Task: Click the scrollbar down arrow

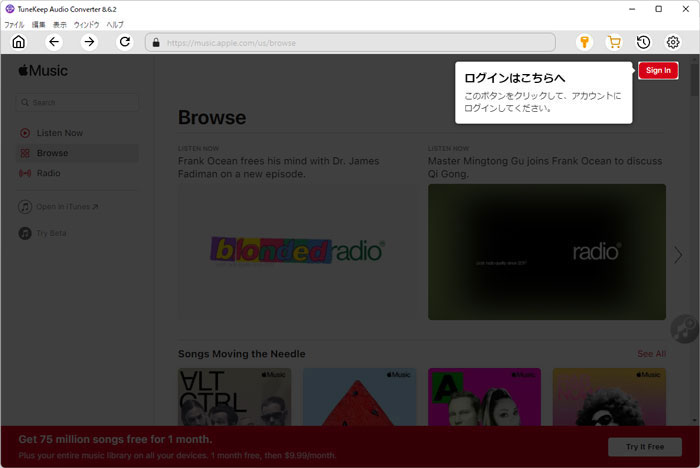Action: [695, 420]
